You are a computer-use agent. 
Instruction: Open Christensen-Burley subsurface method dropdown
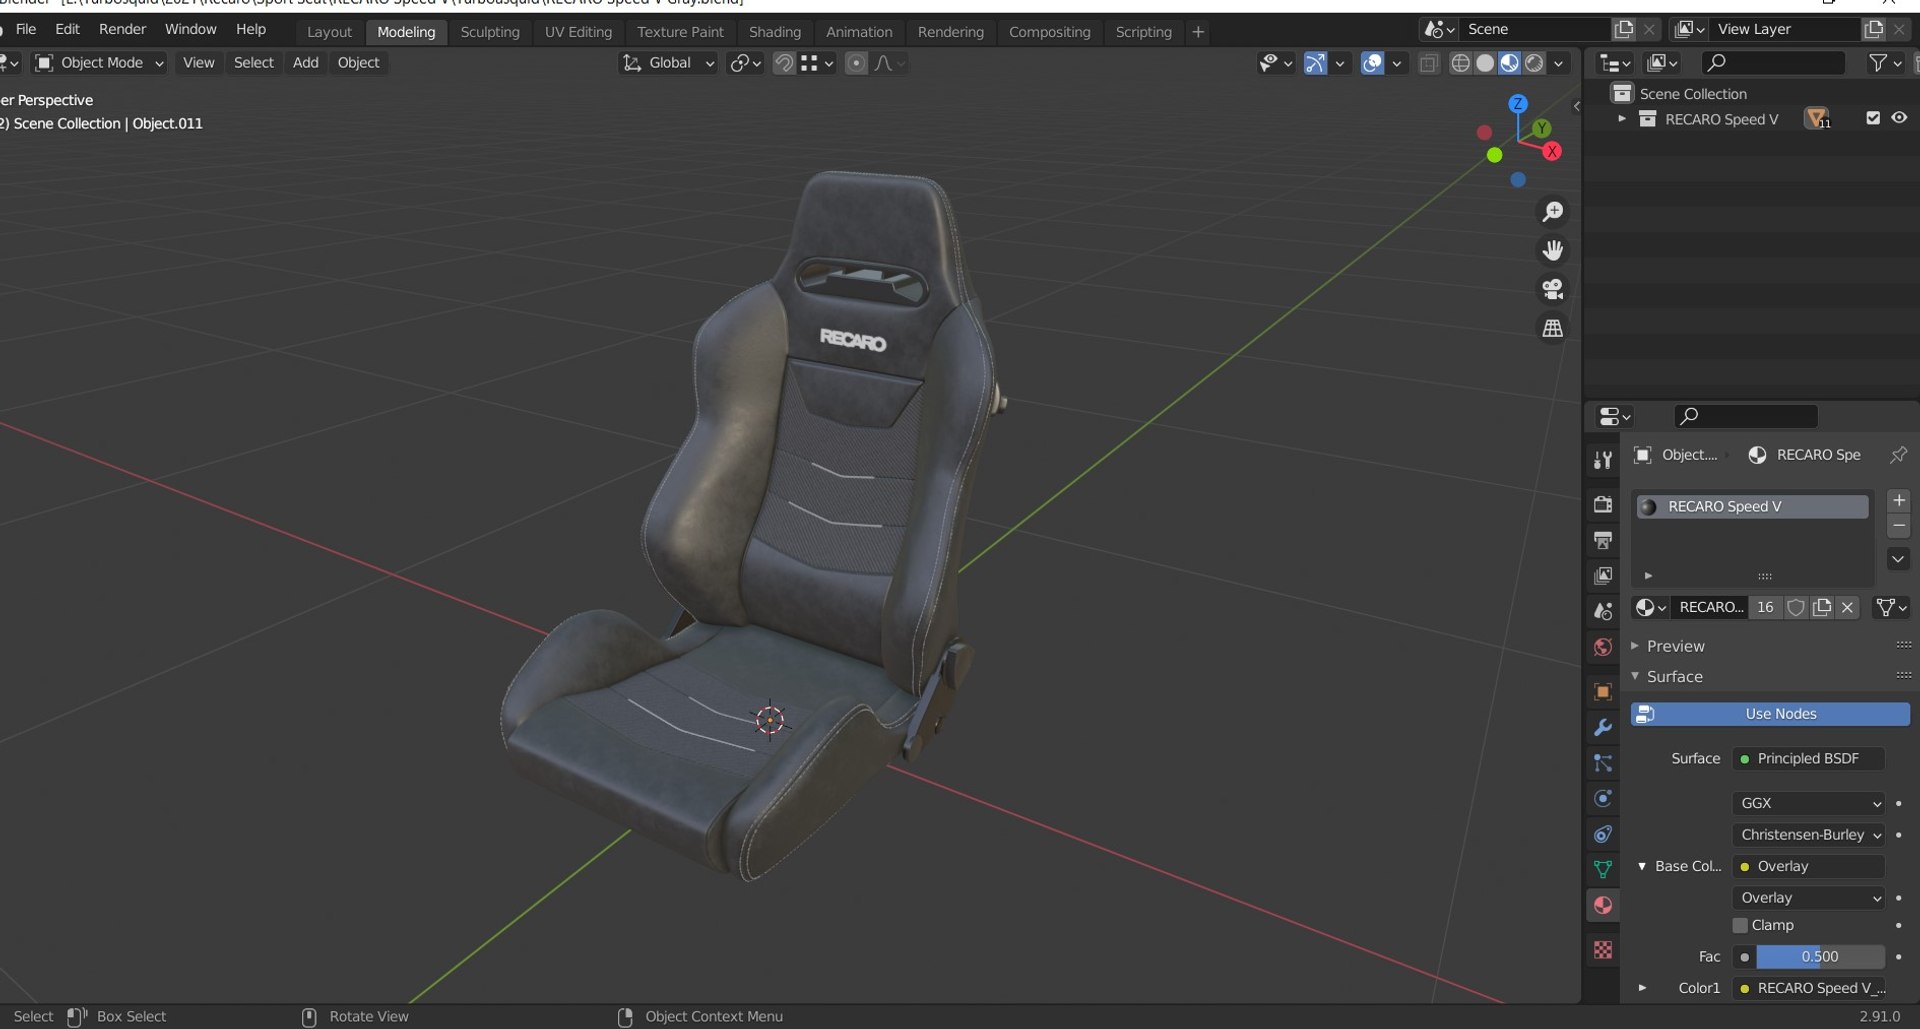1808,834
